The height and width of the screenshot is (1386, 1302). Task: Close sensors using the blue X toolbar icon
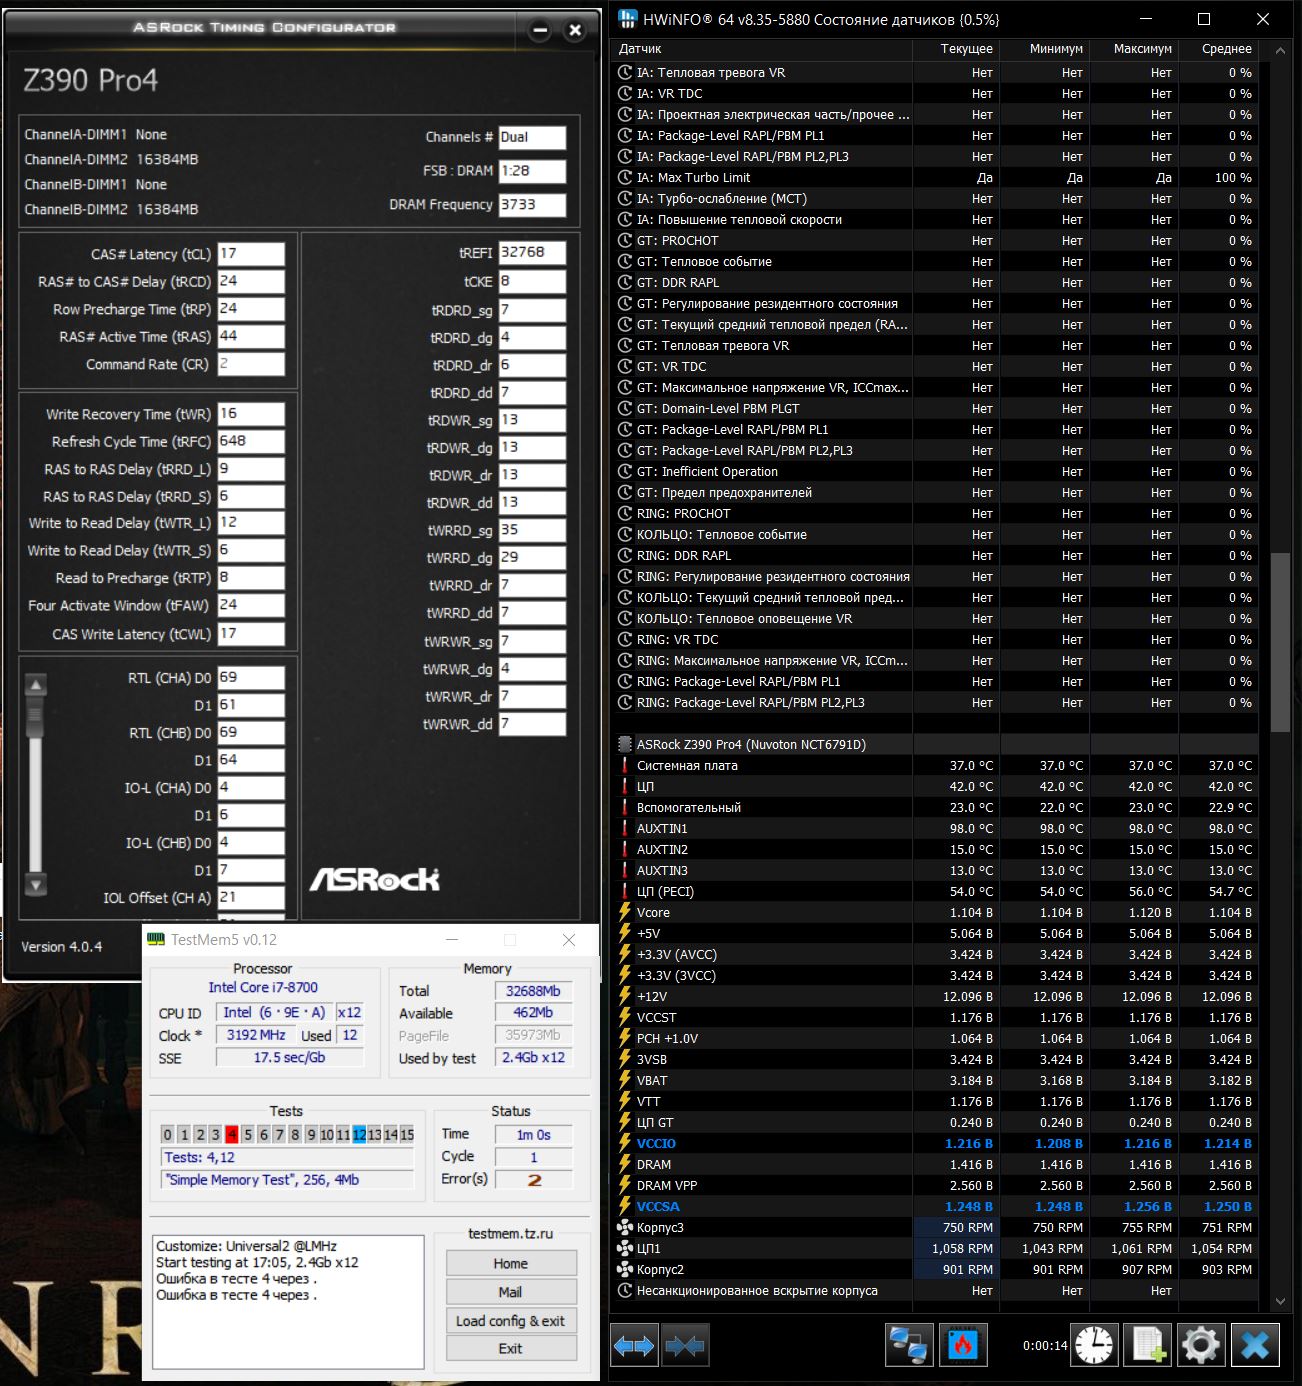click(1255, 1345)
